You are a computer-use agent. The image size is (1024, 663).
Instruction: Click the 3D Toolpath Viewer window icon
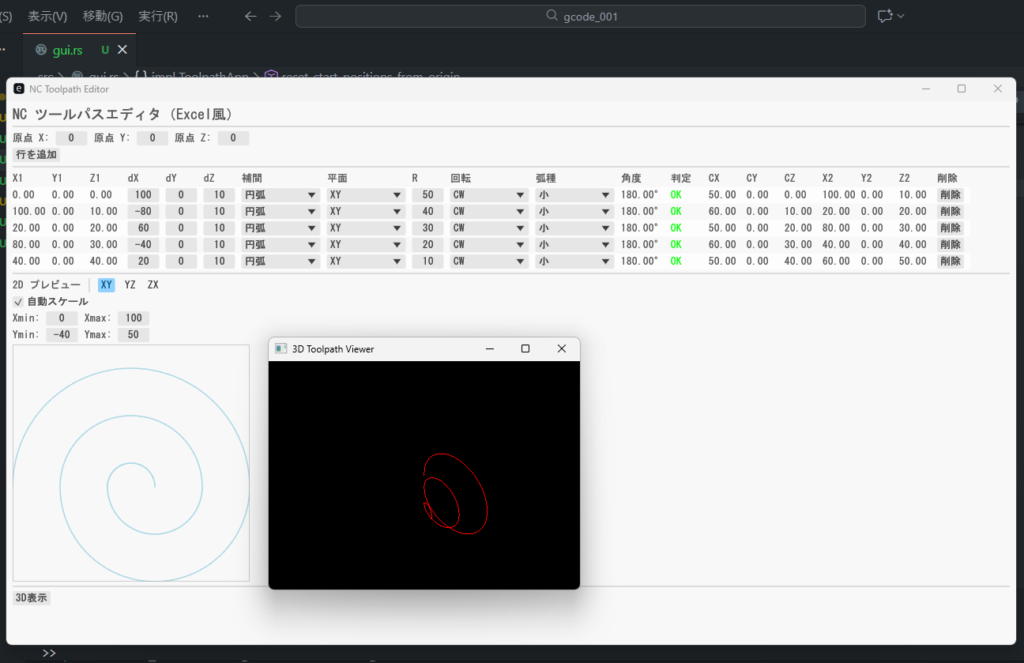(281, 348)
